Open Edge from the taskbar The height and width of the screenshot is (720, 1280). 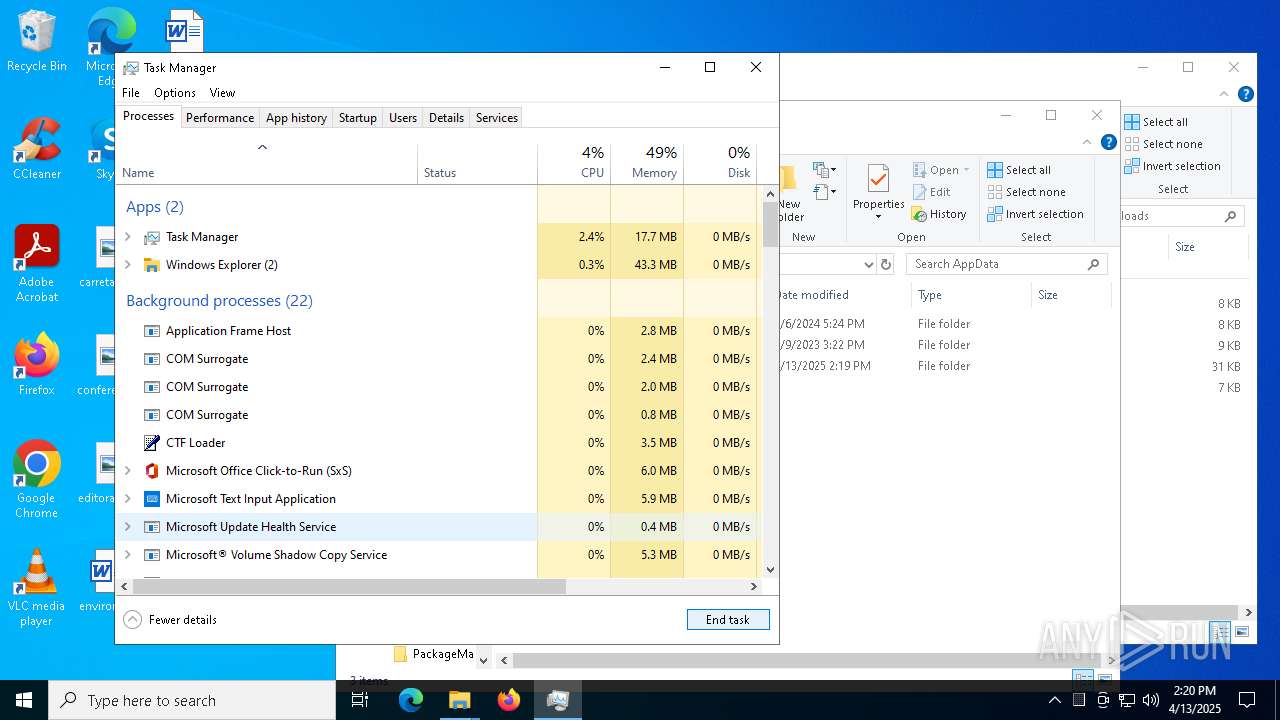[x=411, y=700]
